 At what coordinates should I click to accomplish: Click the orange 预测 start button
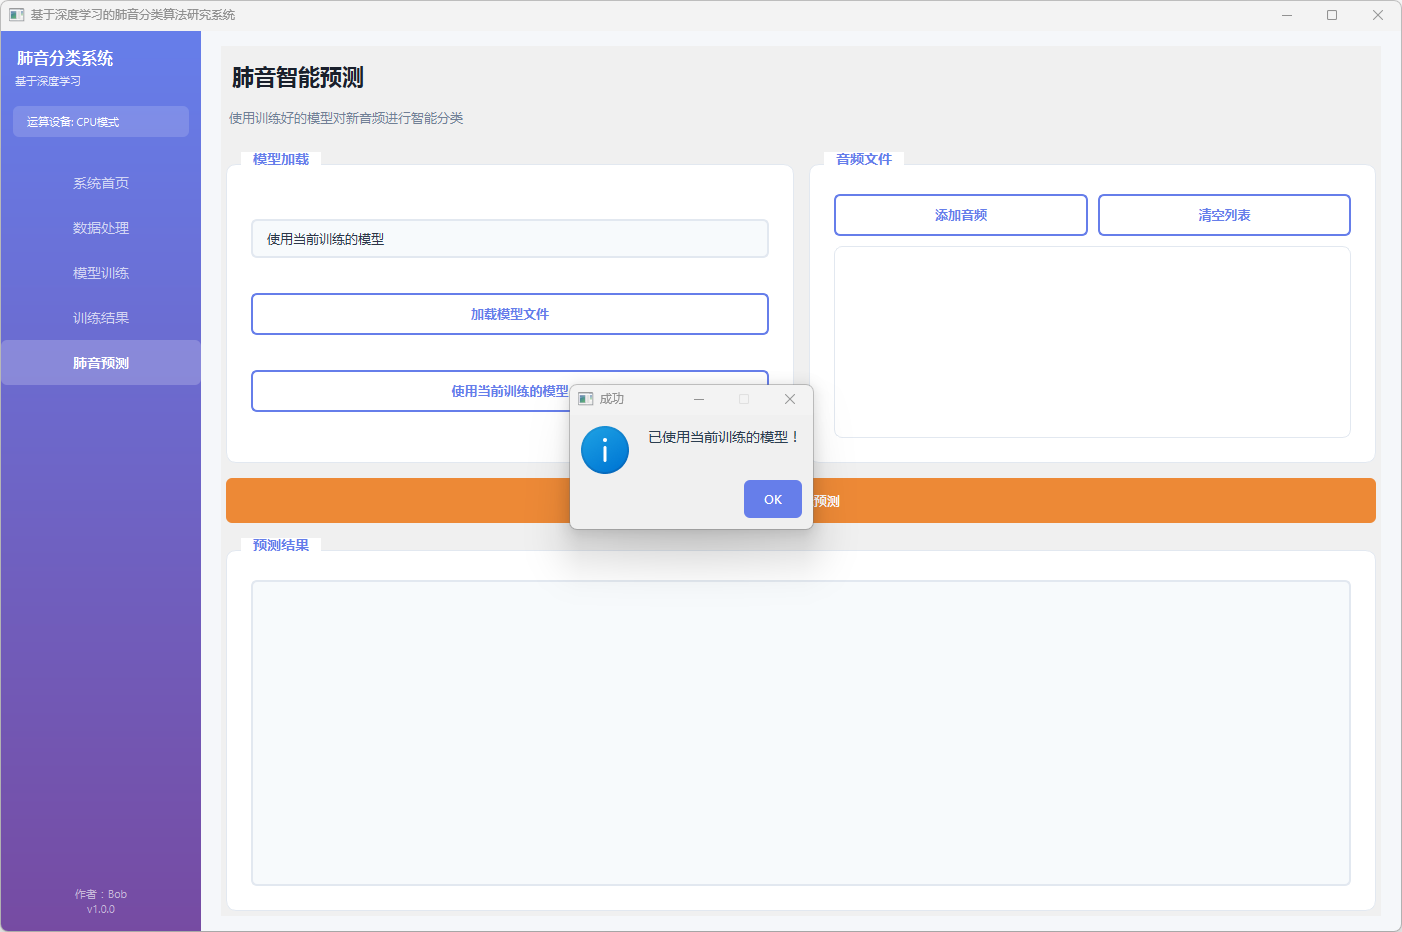1000,501
